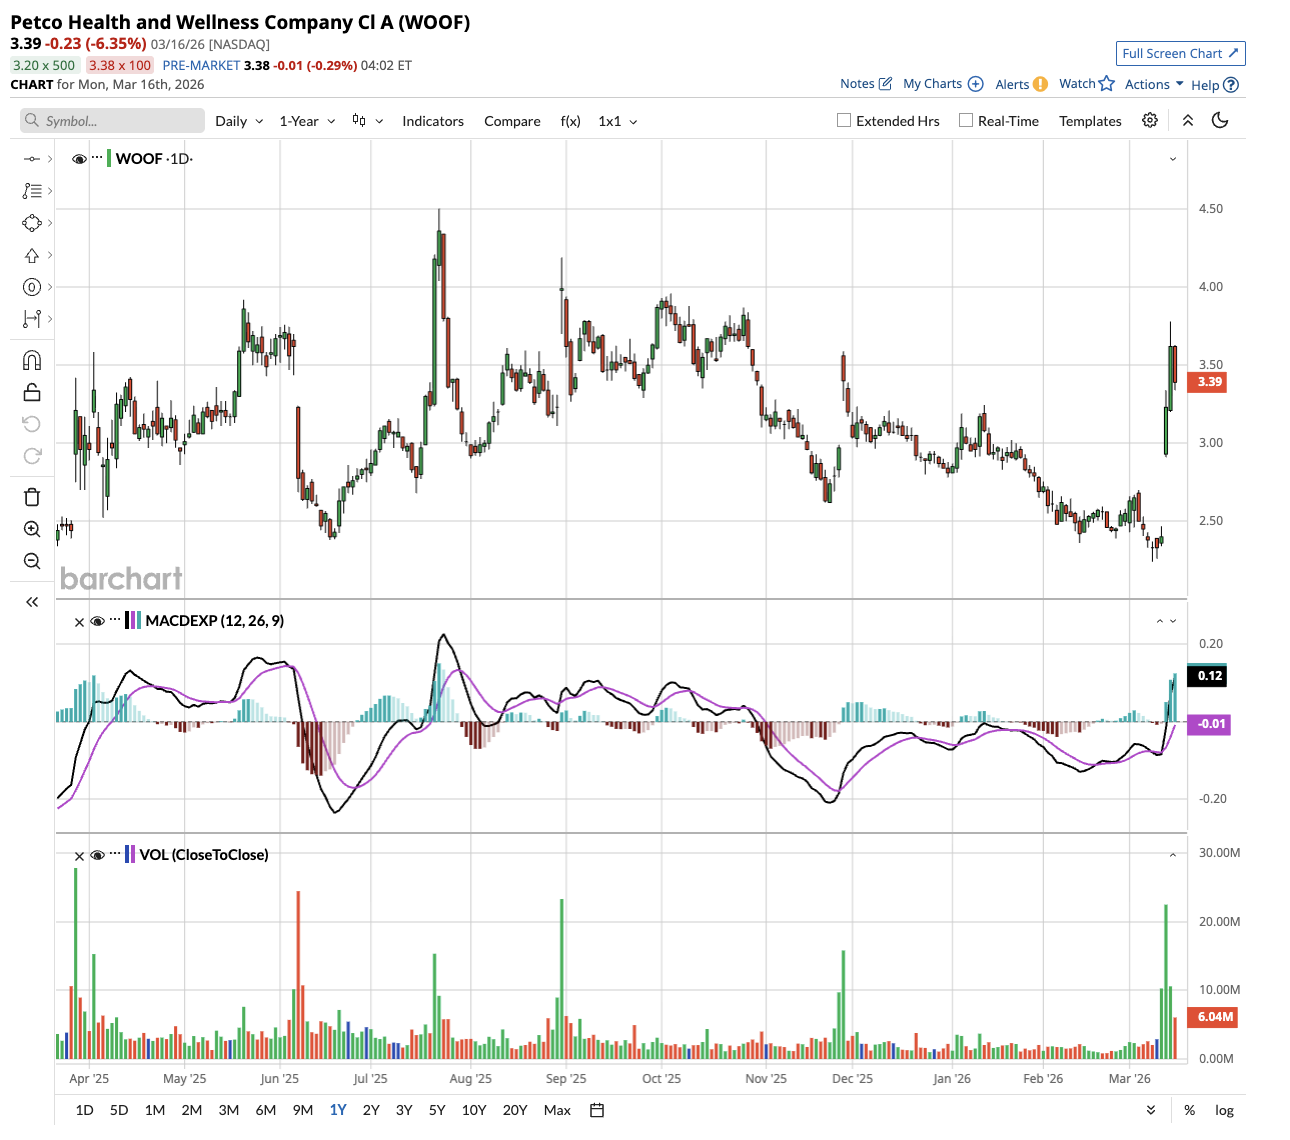The image size is (1290, 1140).
Task: Expand the bottom toolbar double chevron
Action: pos(1151,1110)
